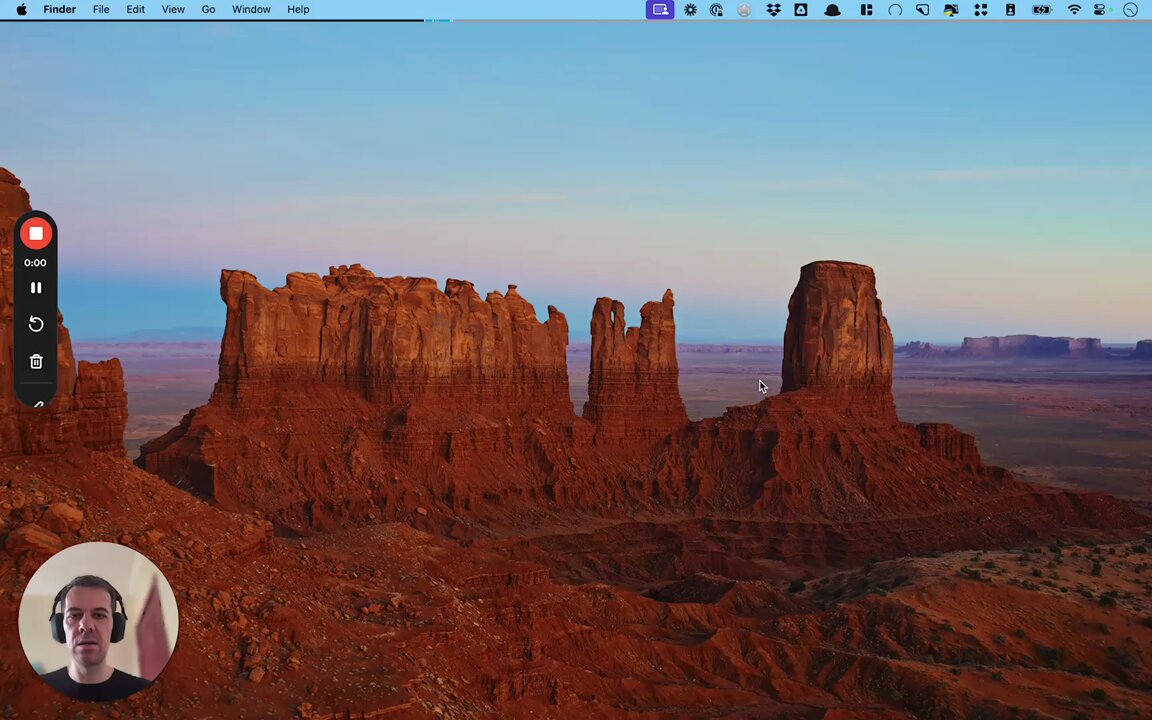This screenshot has width=1152, height=720.
Task: Open the Edit menu
Action: coord(135,10)
